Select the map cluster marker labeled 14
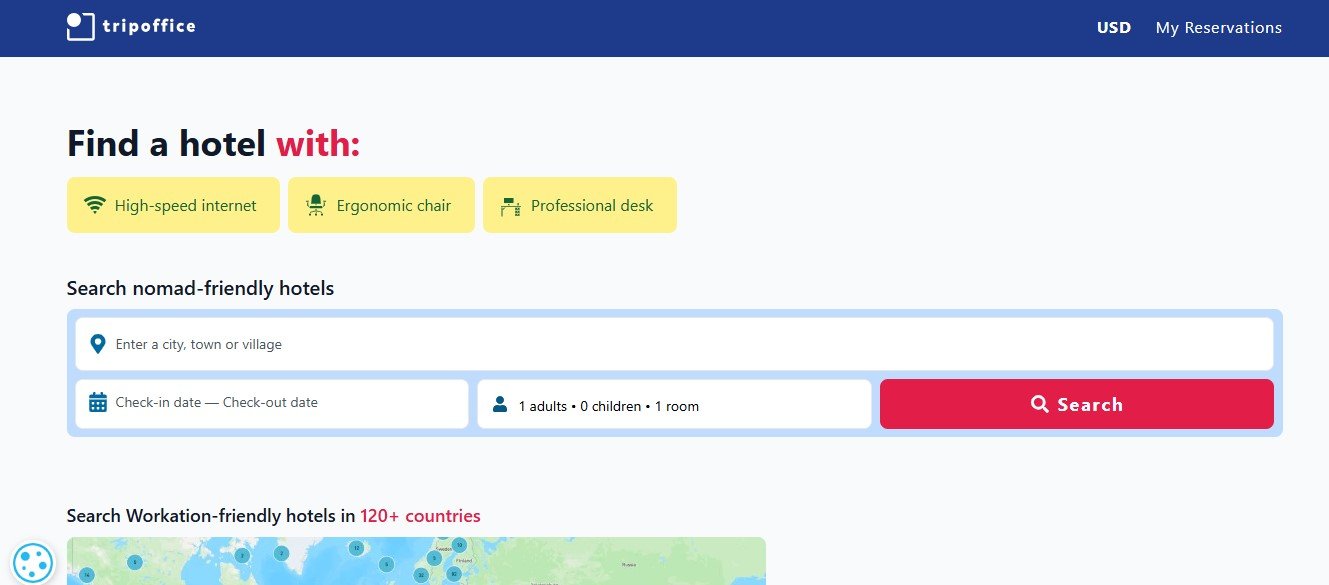The image size is (1329, 585). pos(86,574)
